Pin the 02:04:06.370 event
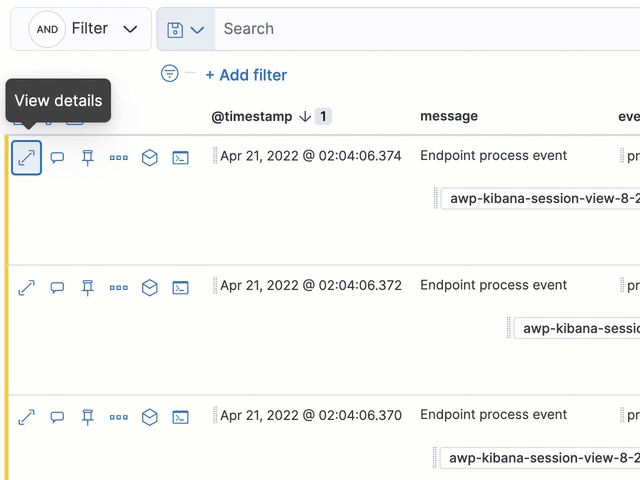This screenshot has width=640, height=480. pos(88,417)
